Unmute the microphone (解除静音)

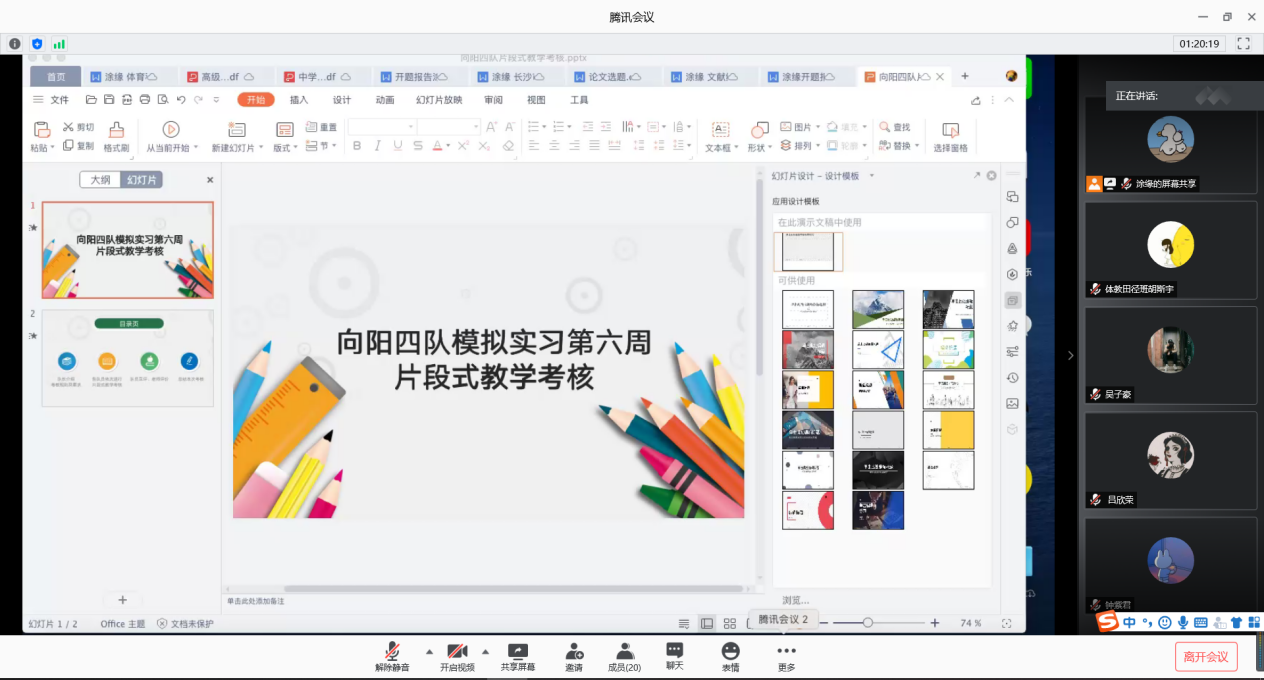coord(392,651)
